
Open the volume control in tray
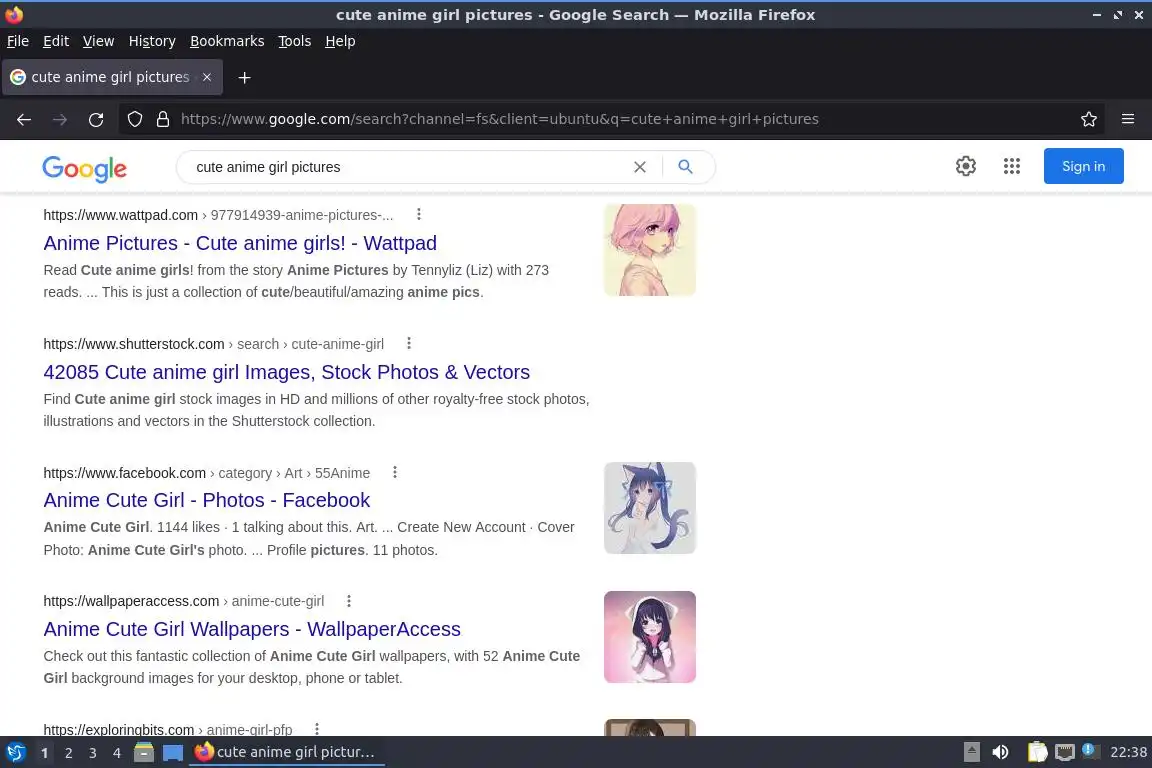(x=1000, y=752)
